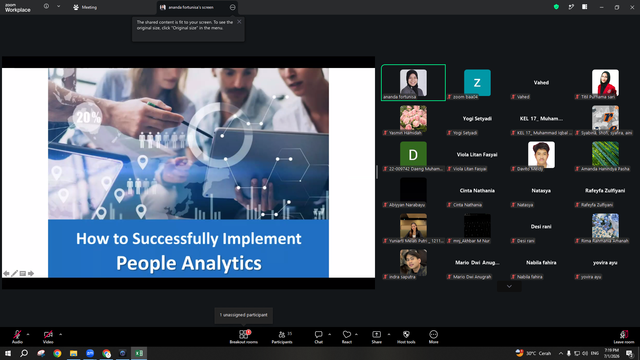Dismiss the shared content fit notification
Viewport: 640px width, 360px height.
(239, 22)
